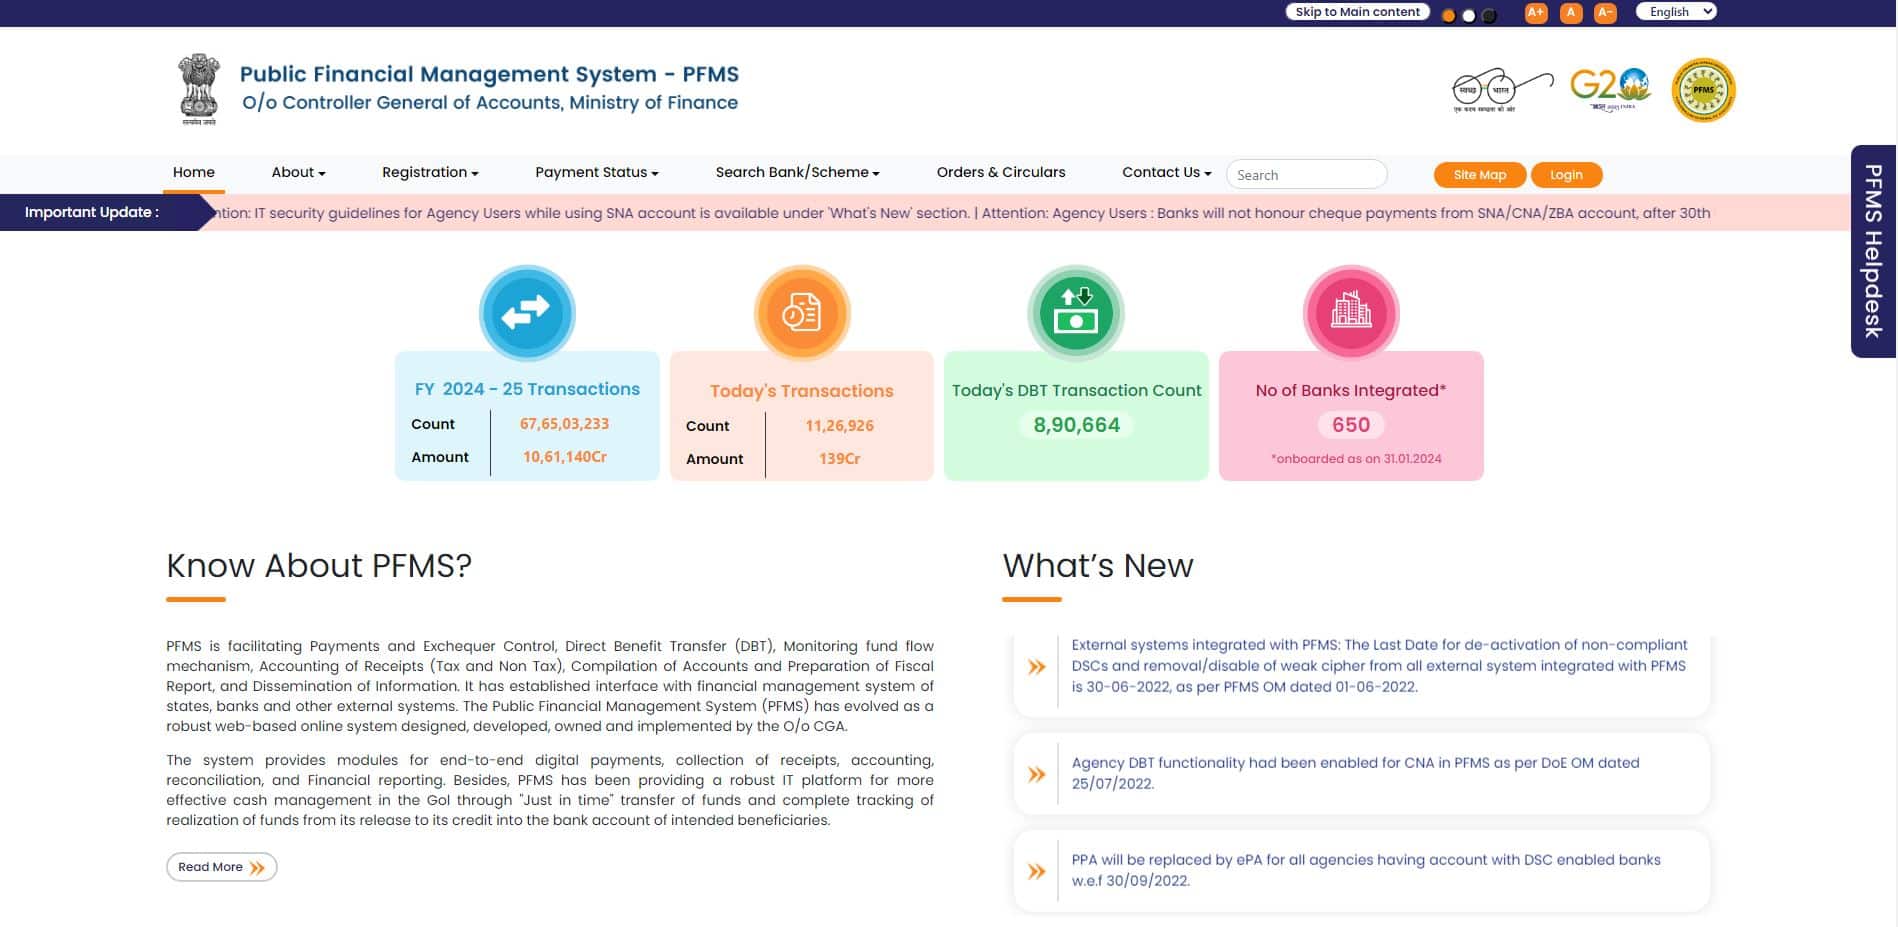Open the PFMS Helpdesk side tab
Viewport: 1898px width, 927px height.
[x=1873, y=251]
